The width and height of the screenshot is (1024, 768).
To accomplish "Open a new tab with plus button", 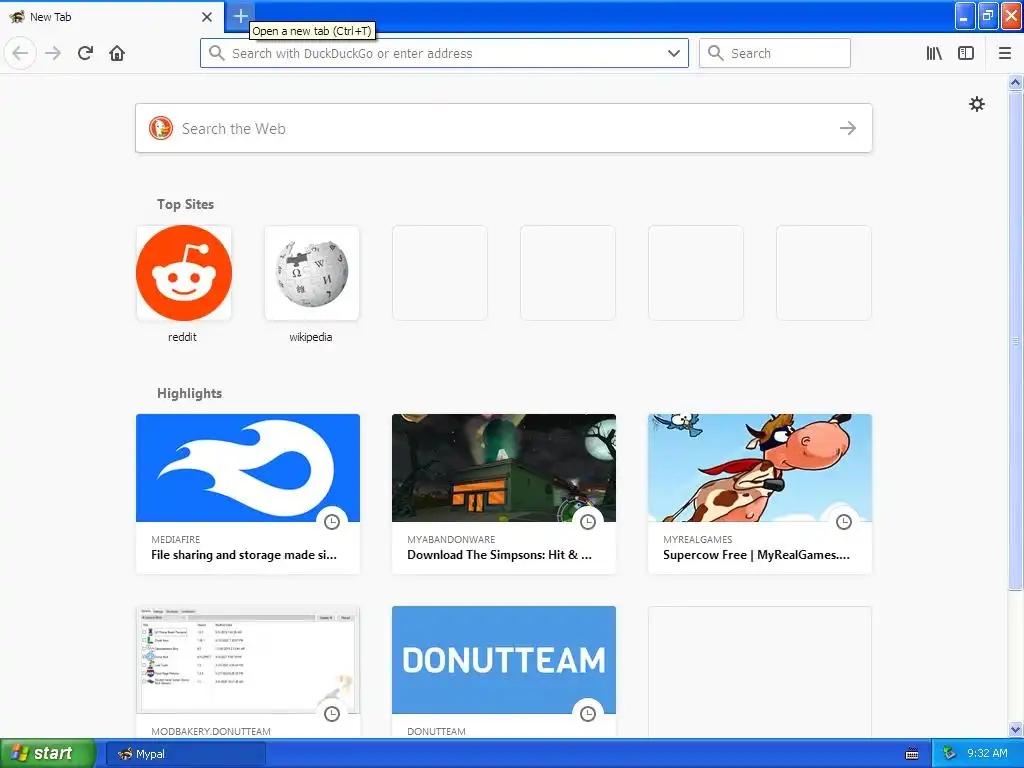I will 240,16.
